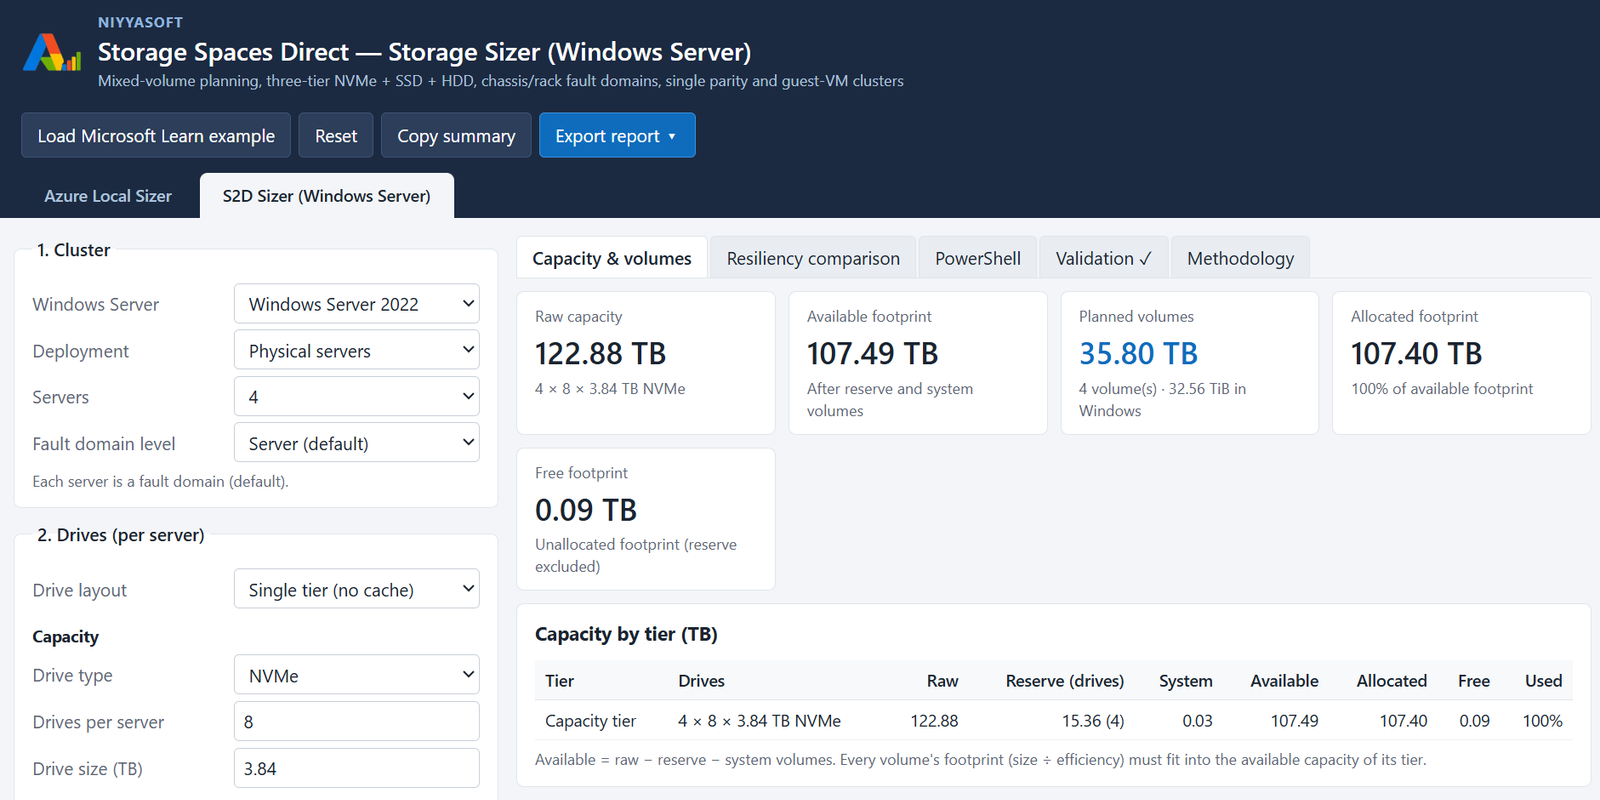Click the 100% Used cell
Viewport: 1600px width, 800px height.
1542,721
